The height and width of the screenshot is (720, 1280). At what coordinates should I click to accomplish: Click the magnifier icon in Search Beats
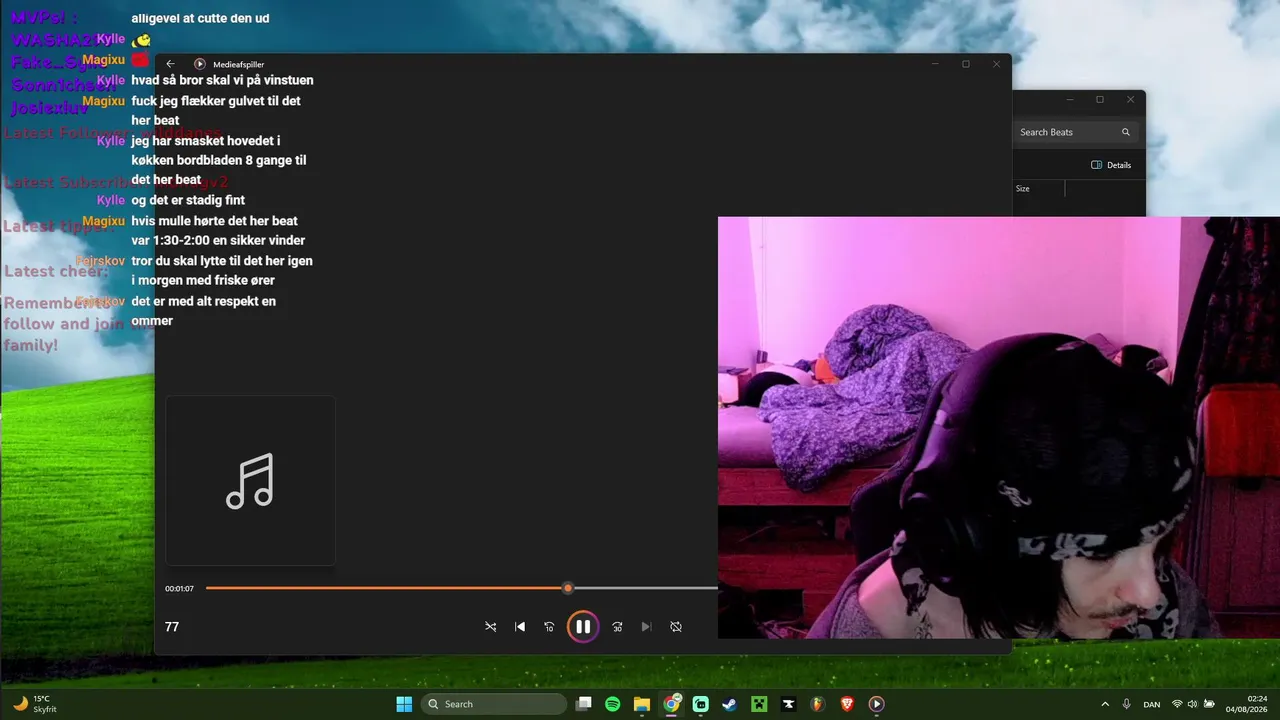pos(1126,132)
